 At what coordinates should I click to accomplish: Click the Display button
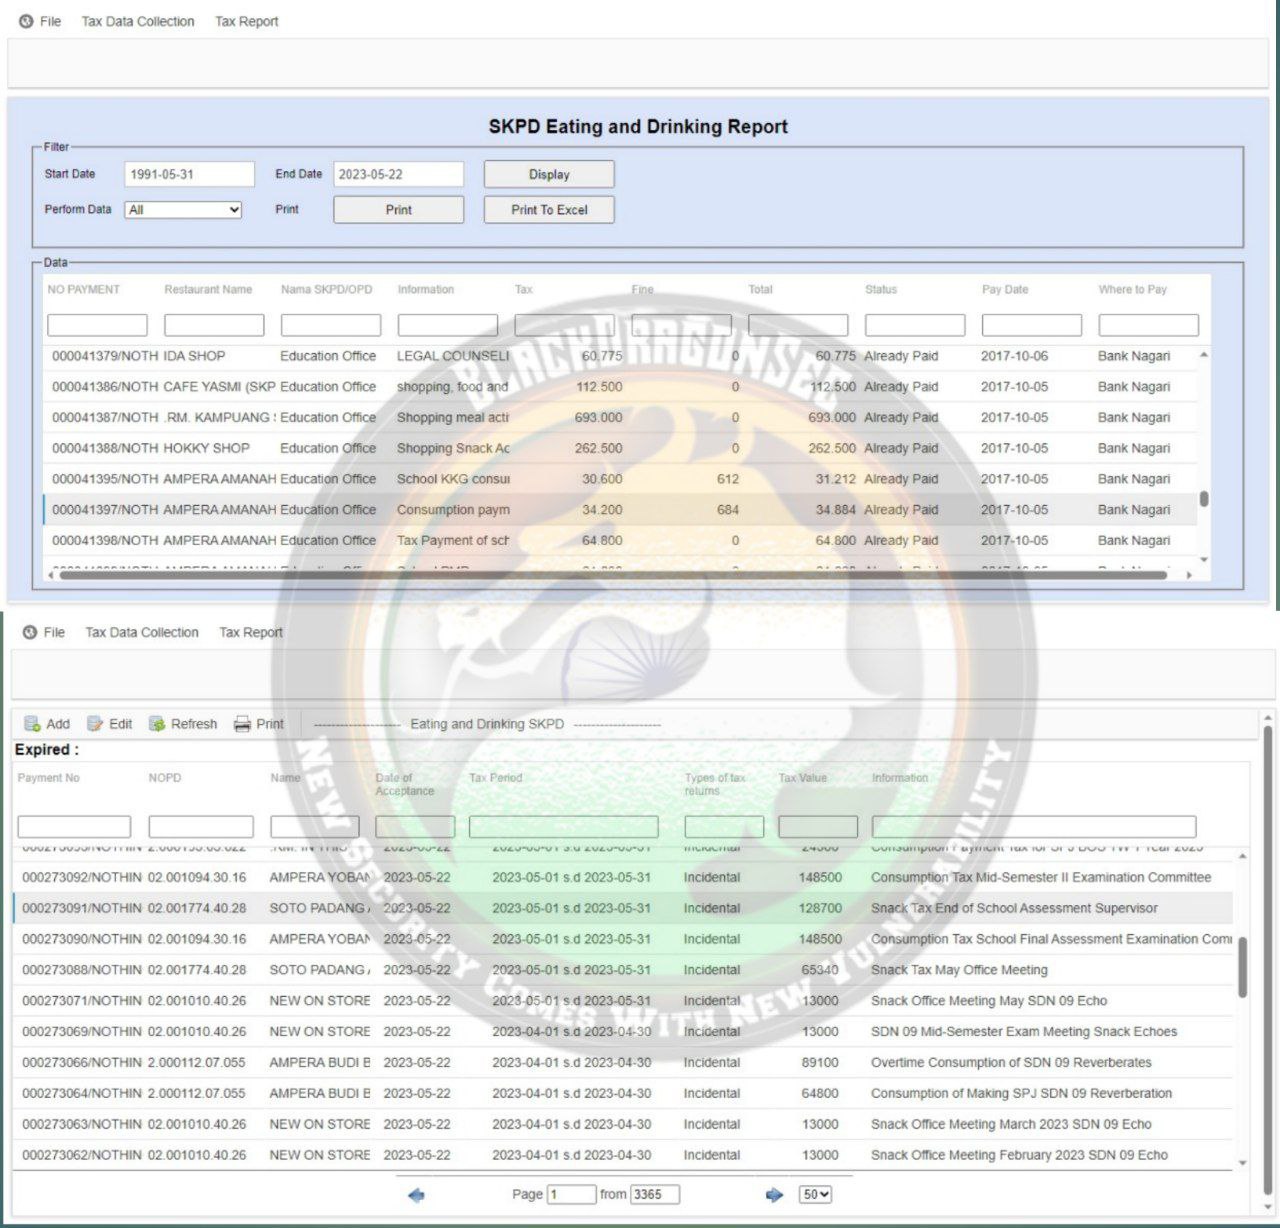click(x=549, y=174)
